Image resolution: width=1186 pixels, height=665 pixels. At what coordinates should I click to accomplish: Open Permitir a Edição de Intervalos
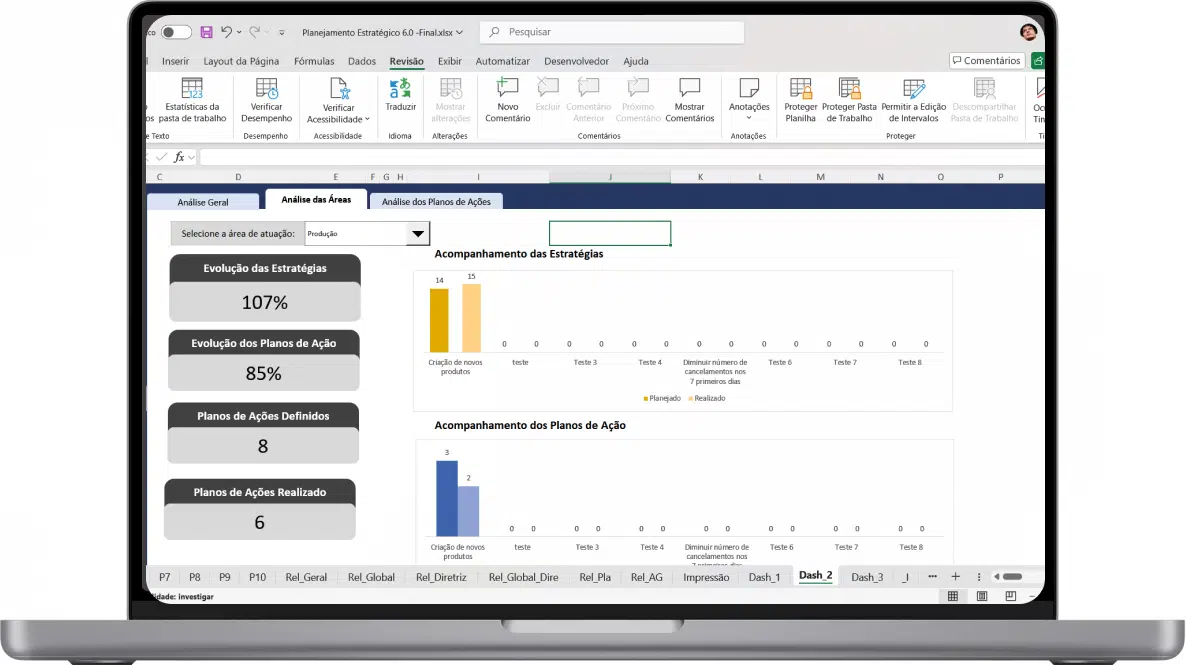(x=913, y=100)
